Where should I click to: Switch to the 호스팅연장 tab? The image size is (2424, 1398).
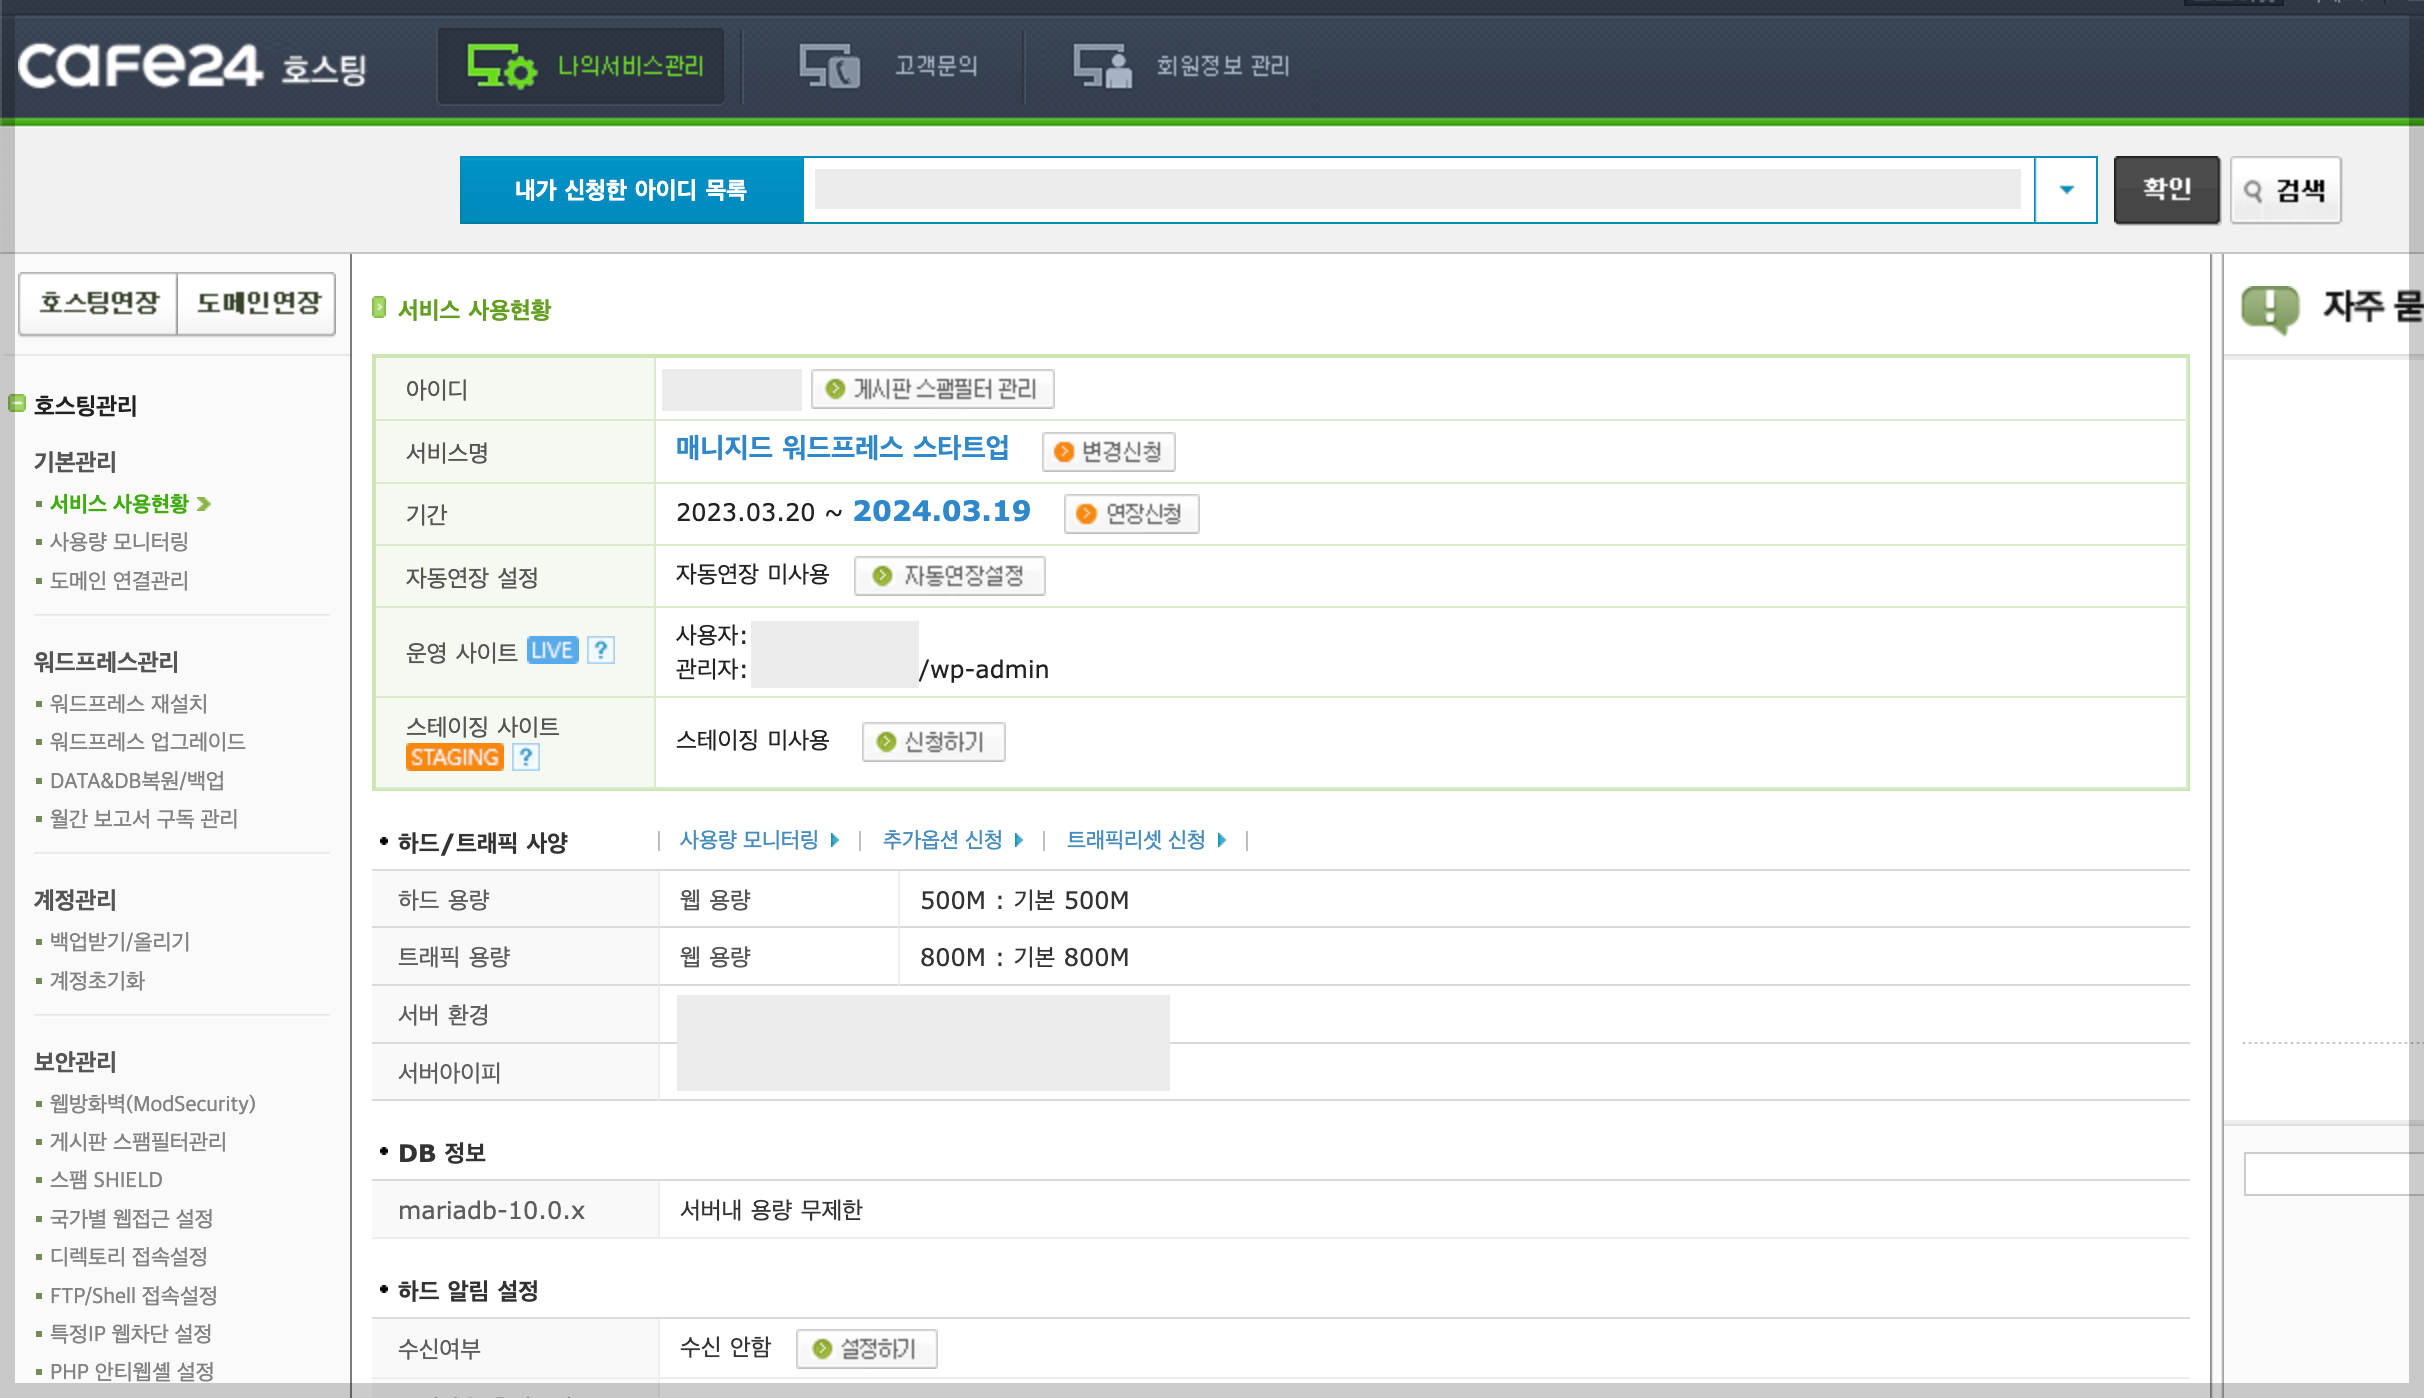tap(99, 303)
